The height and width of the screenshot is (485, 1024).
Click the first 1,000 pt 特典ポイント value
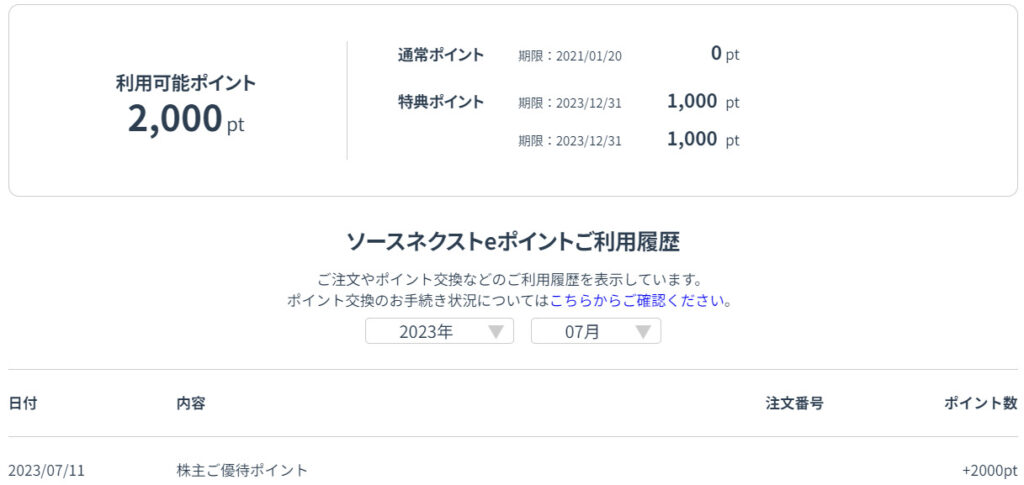click(x=703, y=102)
